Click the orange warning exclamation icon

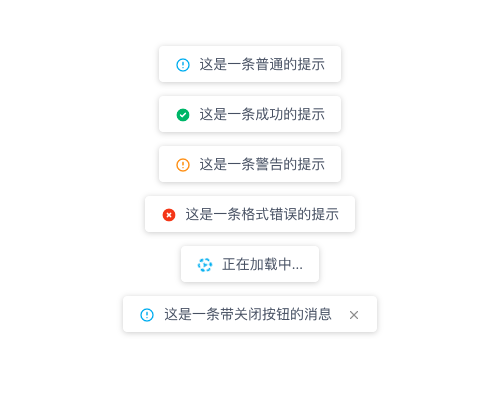(183, 165)
